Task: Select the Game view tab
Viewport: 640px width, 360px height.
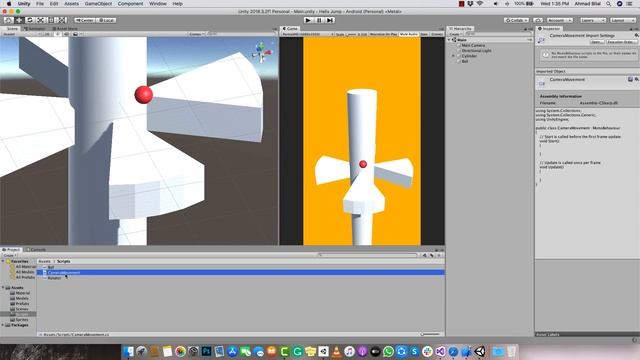Action: (290, 29)
